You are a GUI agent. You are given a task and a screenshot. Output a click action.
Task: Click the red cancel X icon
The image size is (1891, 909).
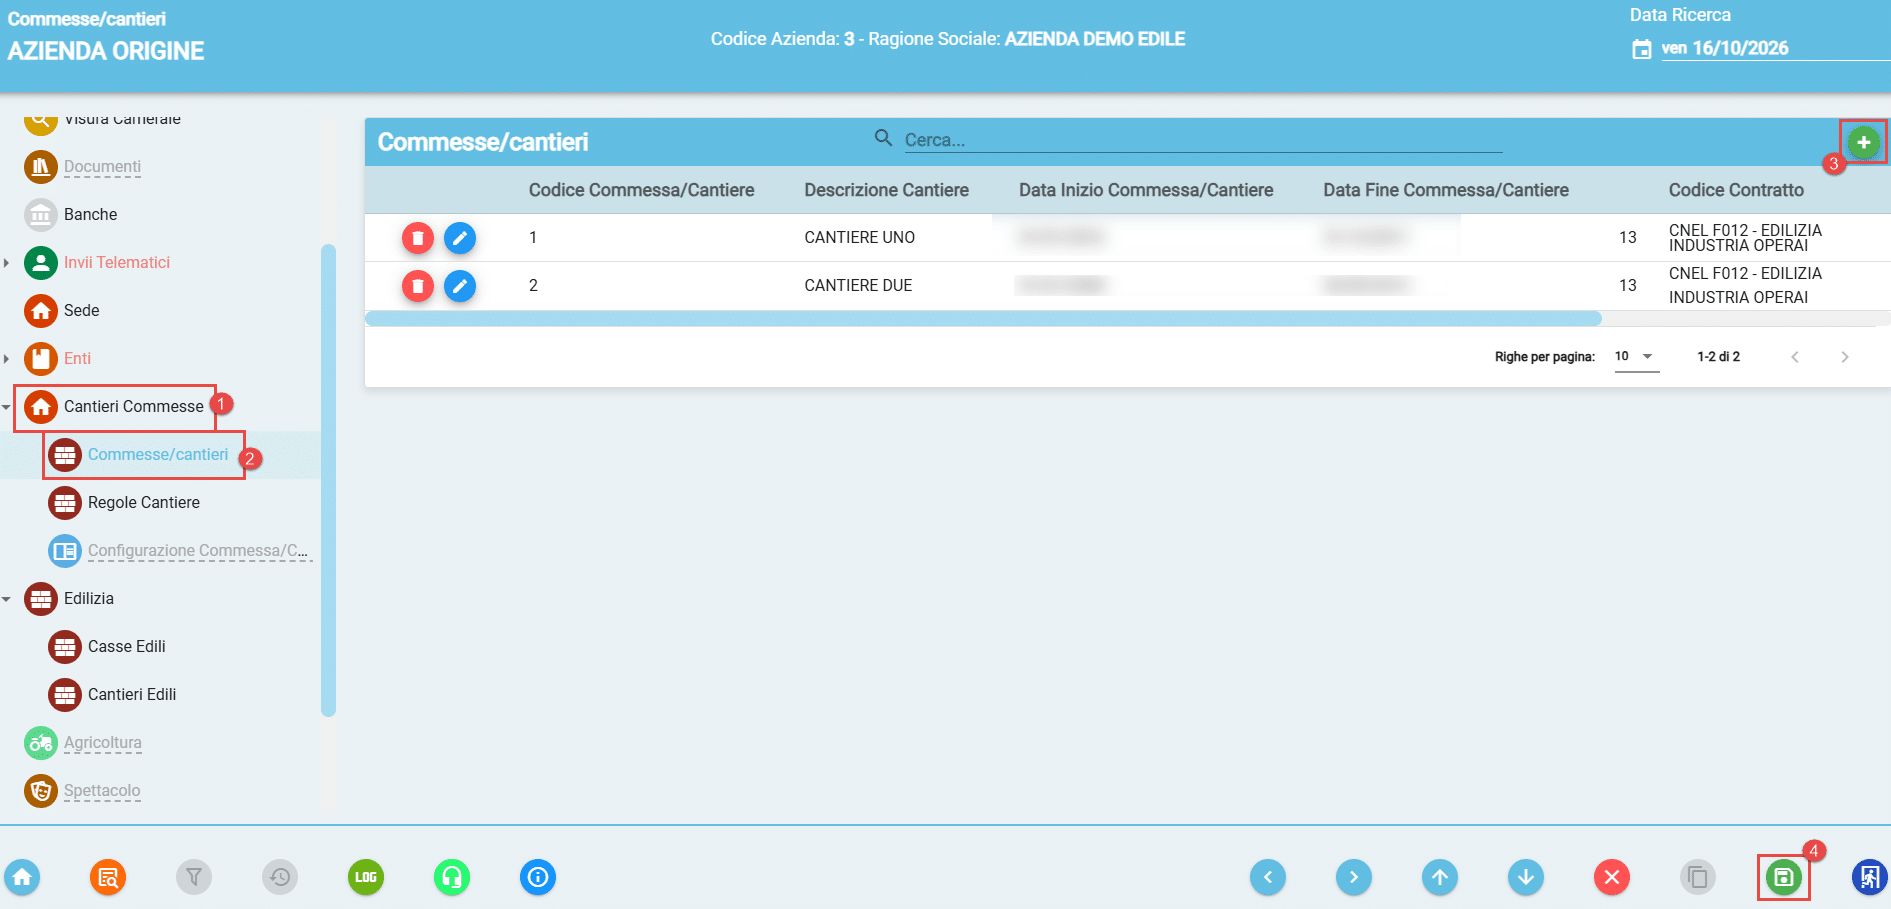click(1612, 878)
